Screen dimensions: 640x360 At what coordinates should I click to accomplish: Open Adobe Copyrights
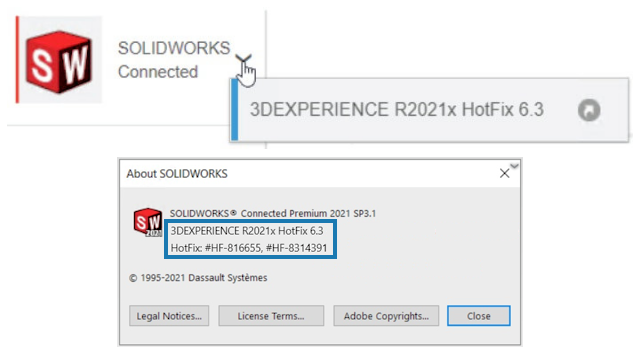coord(386,316)
